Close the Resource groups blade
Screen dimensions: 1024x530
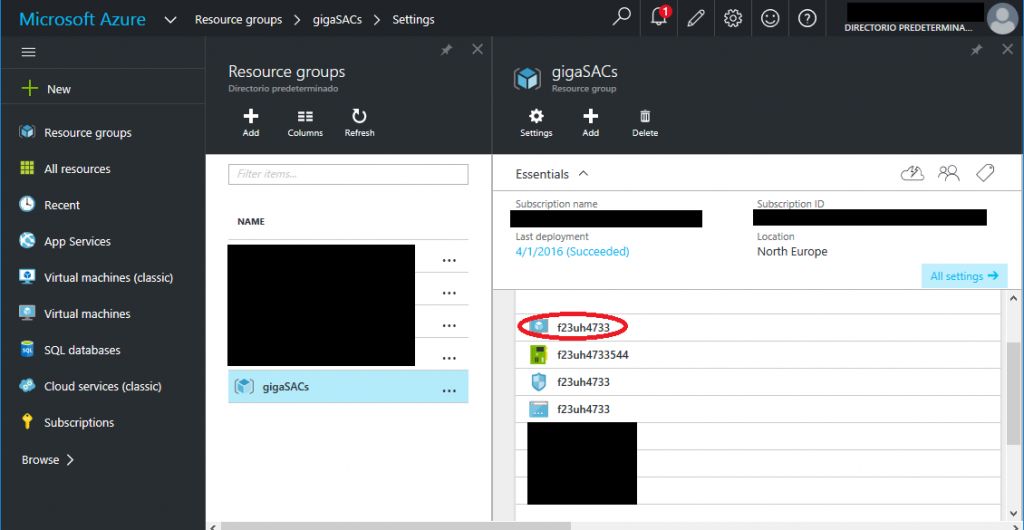[477, 50]
